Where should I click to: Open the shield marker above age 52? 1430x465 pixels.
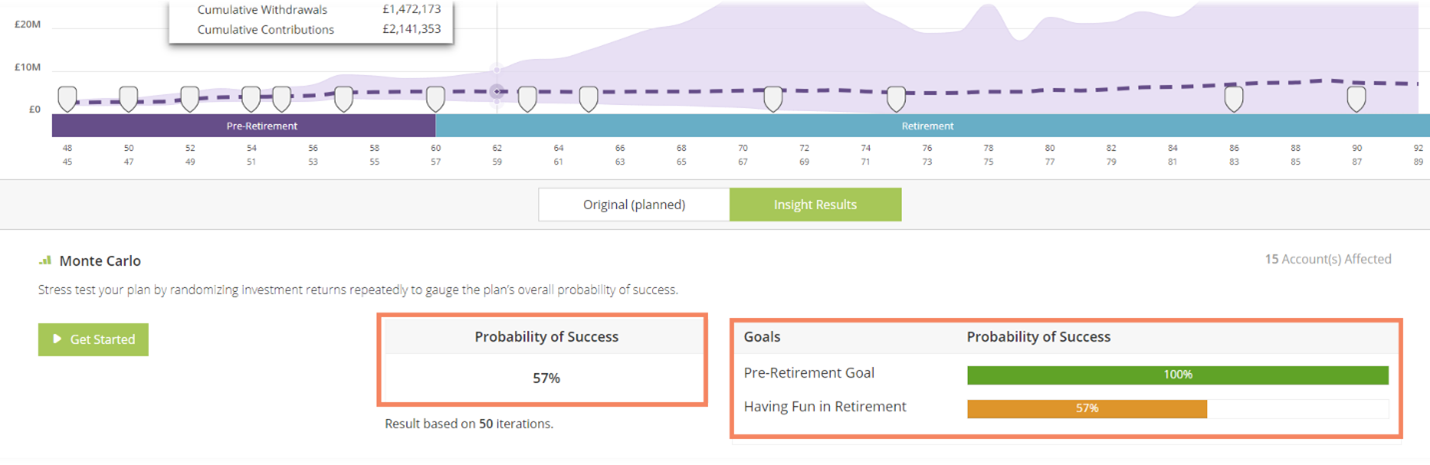[x=189, y=98]
